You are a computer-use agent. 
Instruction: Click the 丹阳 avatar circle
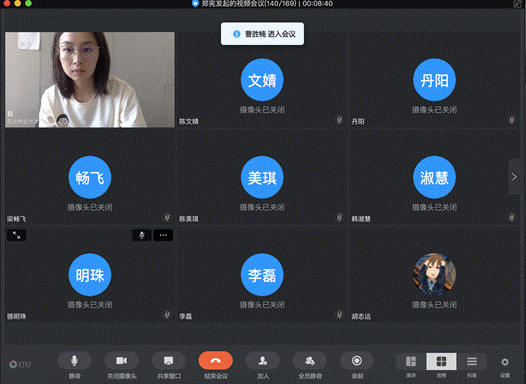tap(434, 80)
